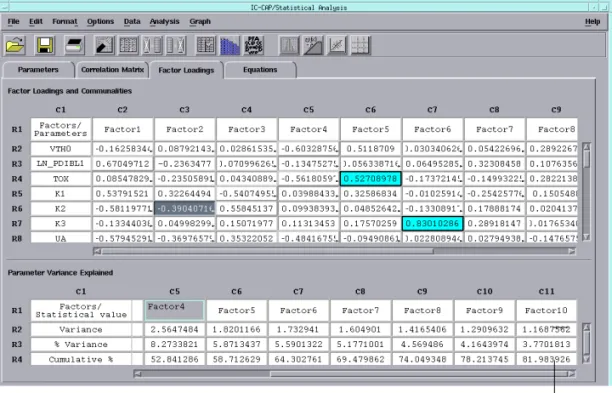Click cell 0.5118709 in VTH0 row
612x393 pixels.
click(x=370, y=149)
